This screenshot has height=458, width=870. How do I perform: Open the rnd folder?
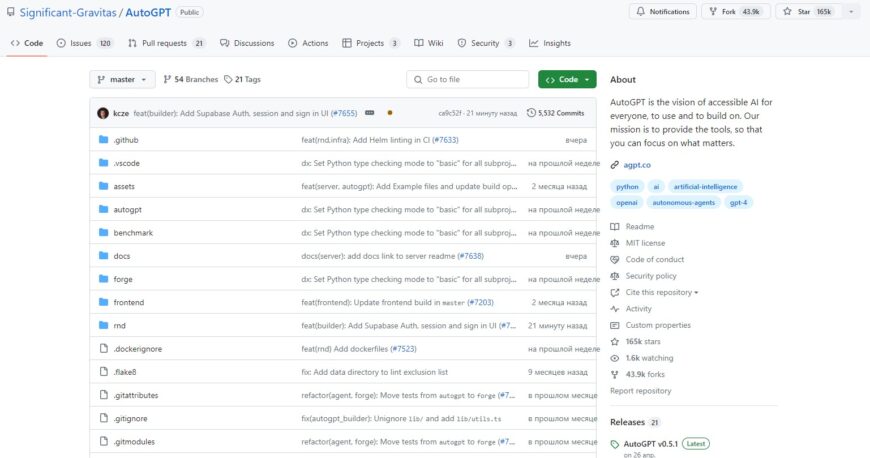(120, 325)
